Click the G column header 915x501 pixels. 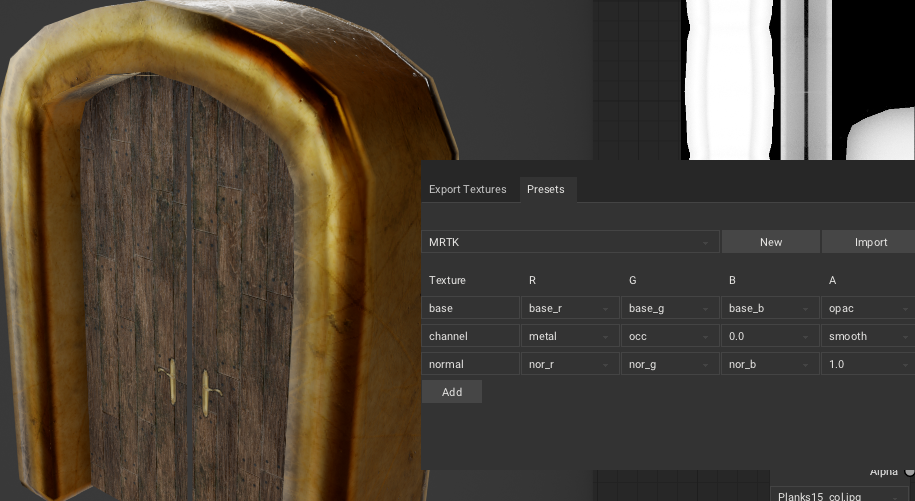pyautogui.click(x=632, y=280)
